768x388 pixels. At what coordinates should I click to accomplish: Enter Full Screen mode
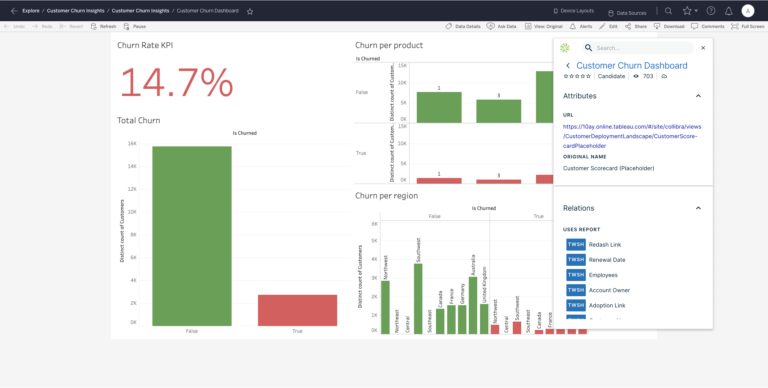[x=747, y=26]
